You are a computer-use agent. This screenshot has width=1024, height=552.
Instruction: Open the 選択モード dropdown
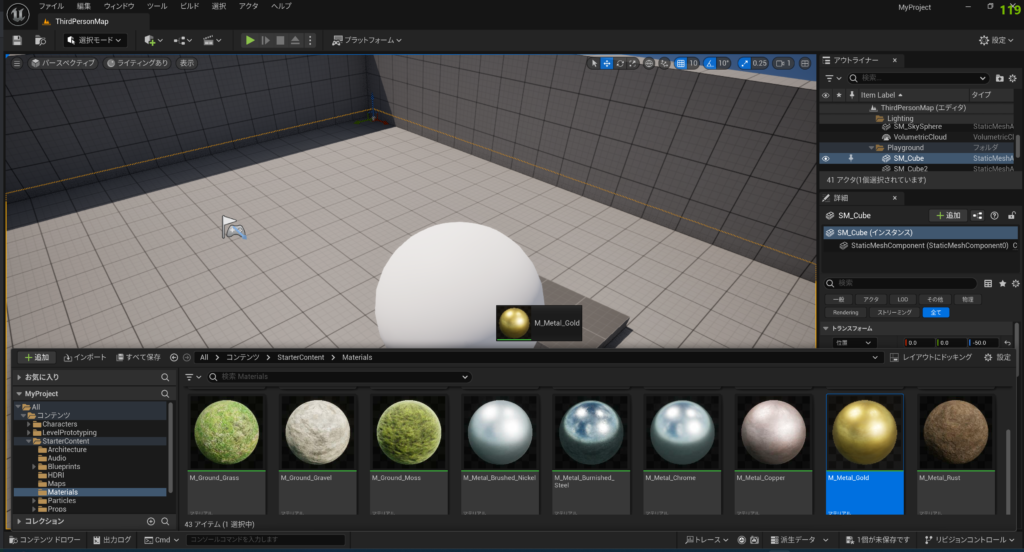[95, 40]
